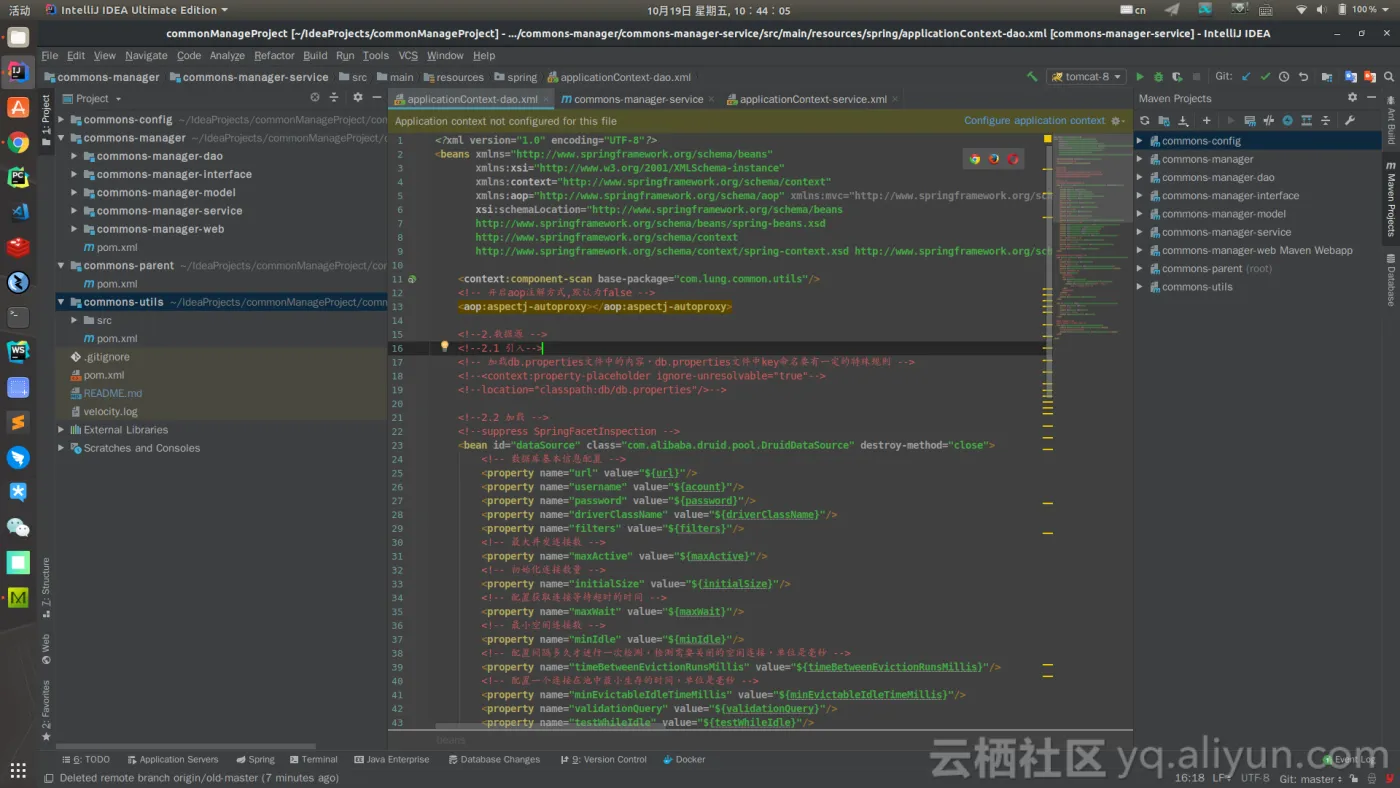Toggle Database tool window on right edge

tap(1390, 279)
